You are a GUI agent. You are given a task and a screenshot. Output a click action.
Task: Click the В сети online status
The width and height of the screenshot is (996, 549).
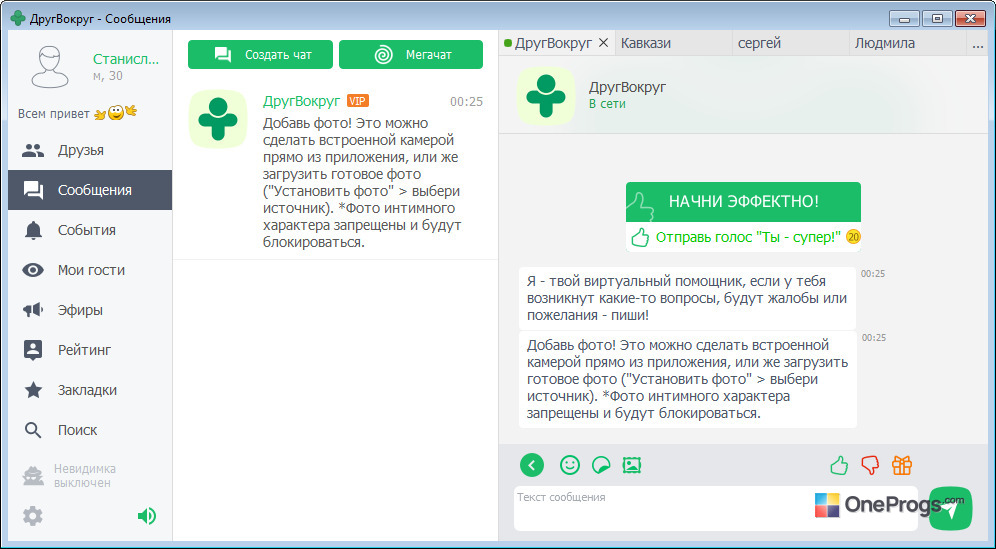(x=607, y=104)
